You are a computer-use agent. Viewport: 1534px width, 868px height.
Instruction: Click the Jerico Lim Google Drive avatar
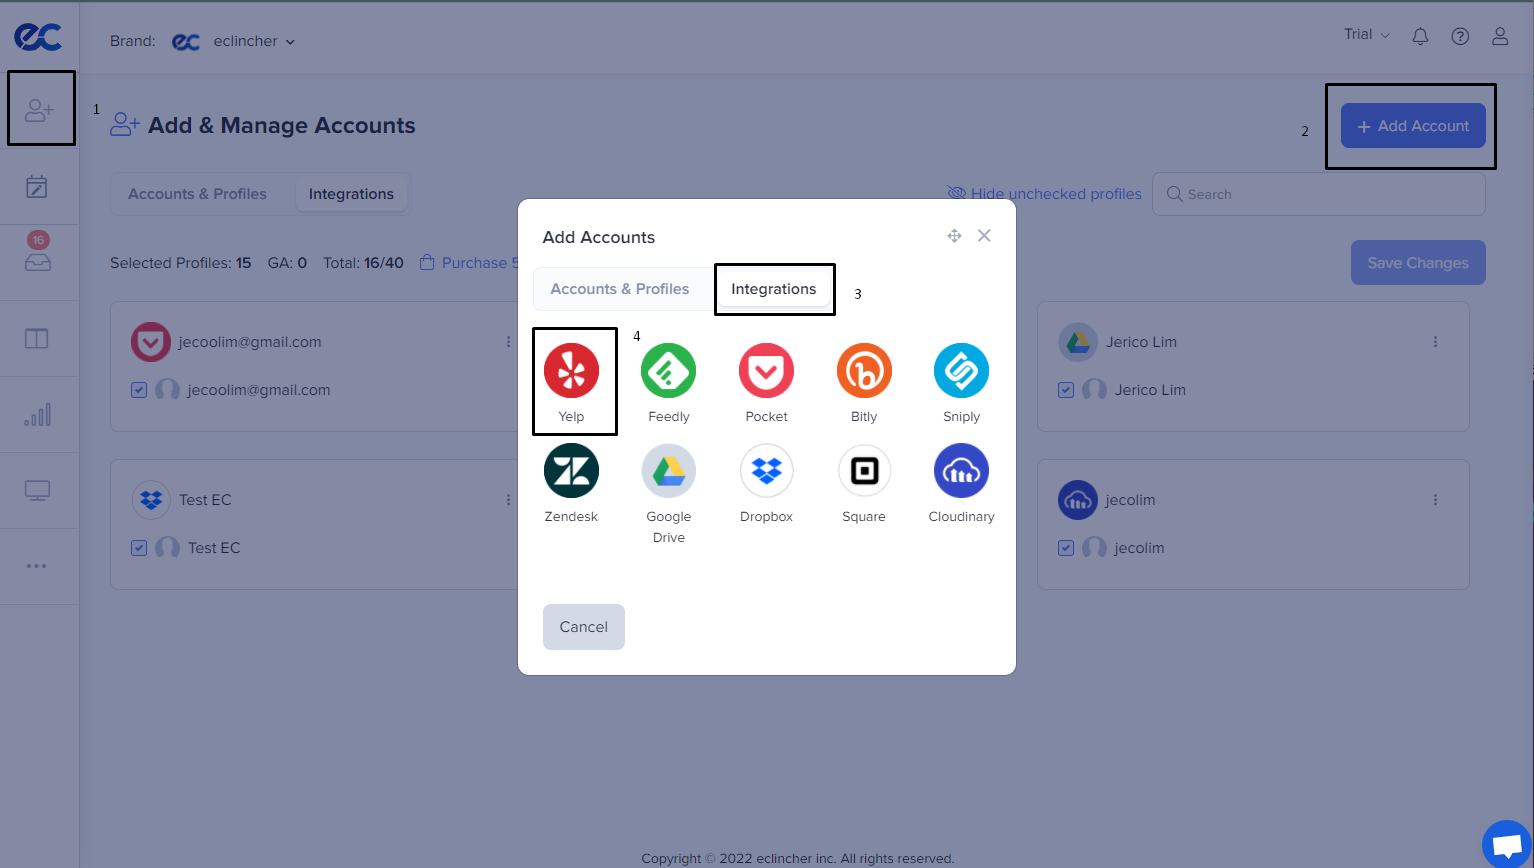1078,342
